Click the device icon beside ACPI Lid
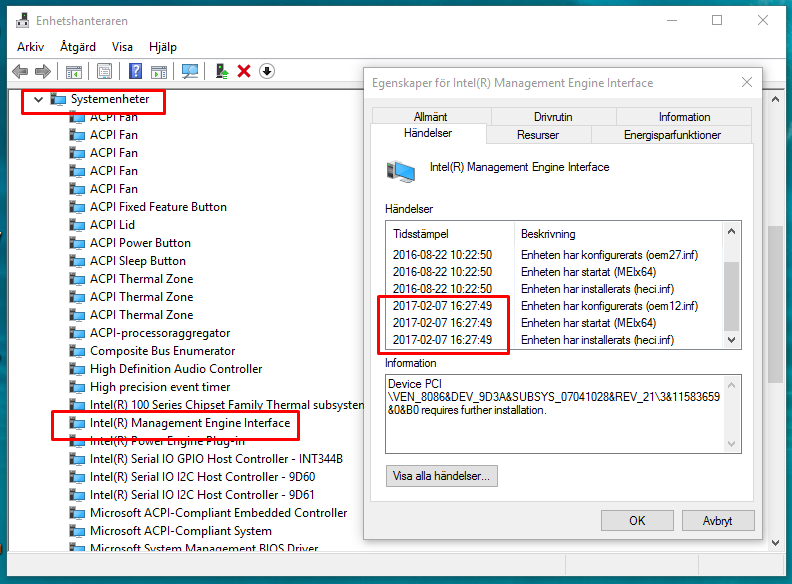Image resolution: width=792 pixels, height=584 pixels. [77, 225]
